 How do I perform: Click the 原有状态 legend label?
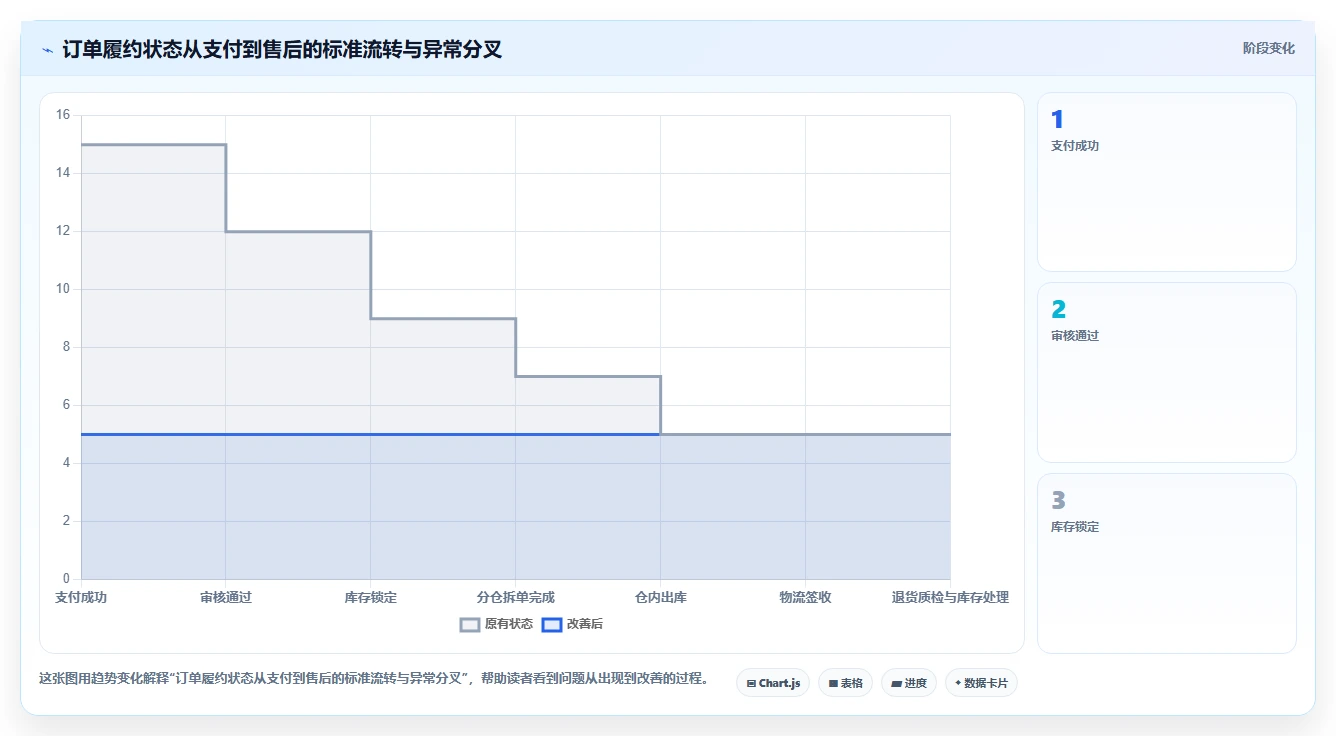tap(509, 624)
